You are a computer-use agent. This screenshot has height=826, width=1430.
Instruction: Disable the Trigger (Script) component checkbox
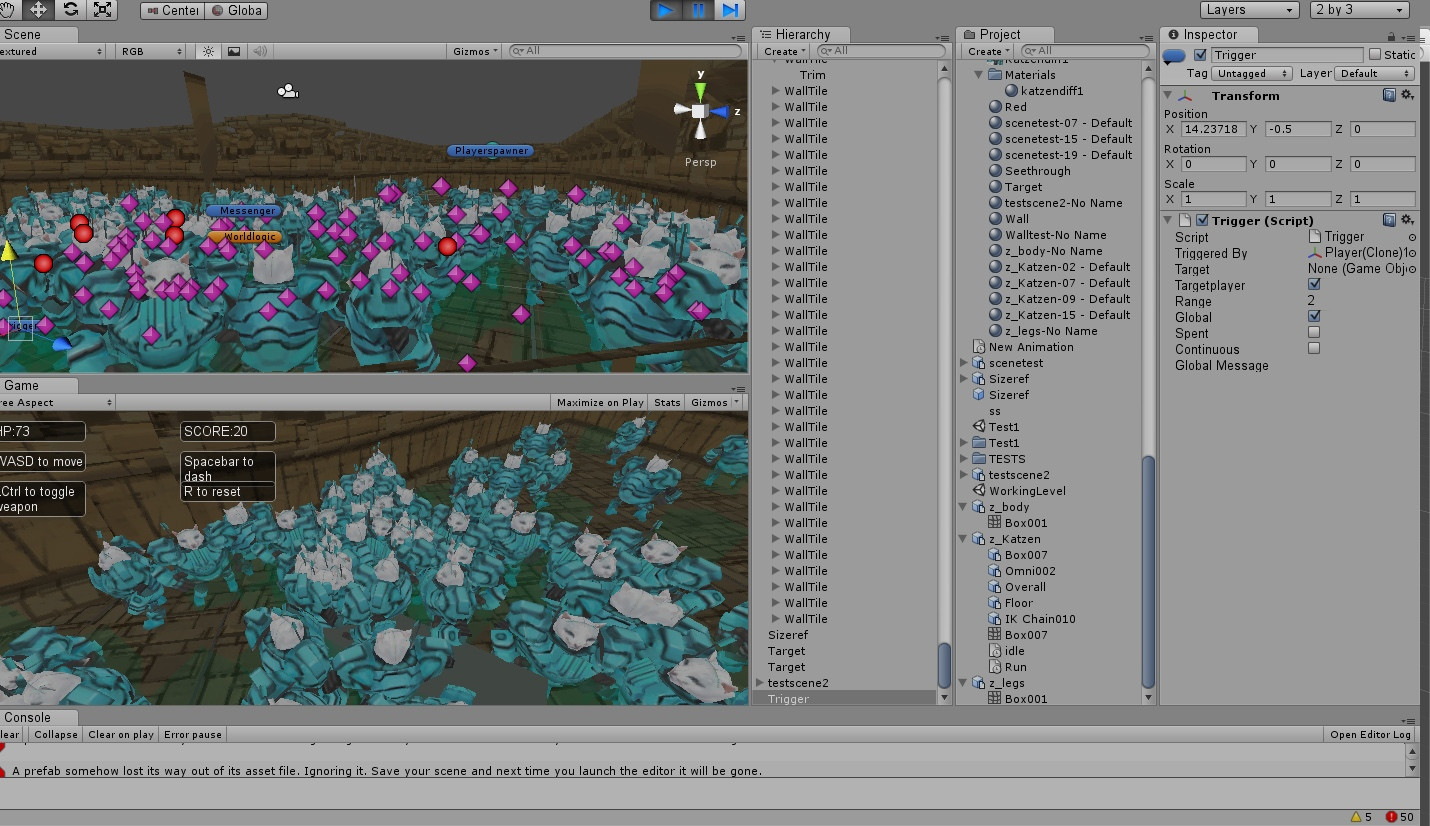point(1203,220)
